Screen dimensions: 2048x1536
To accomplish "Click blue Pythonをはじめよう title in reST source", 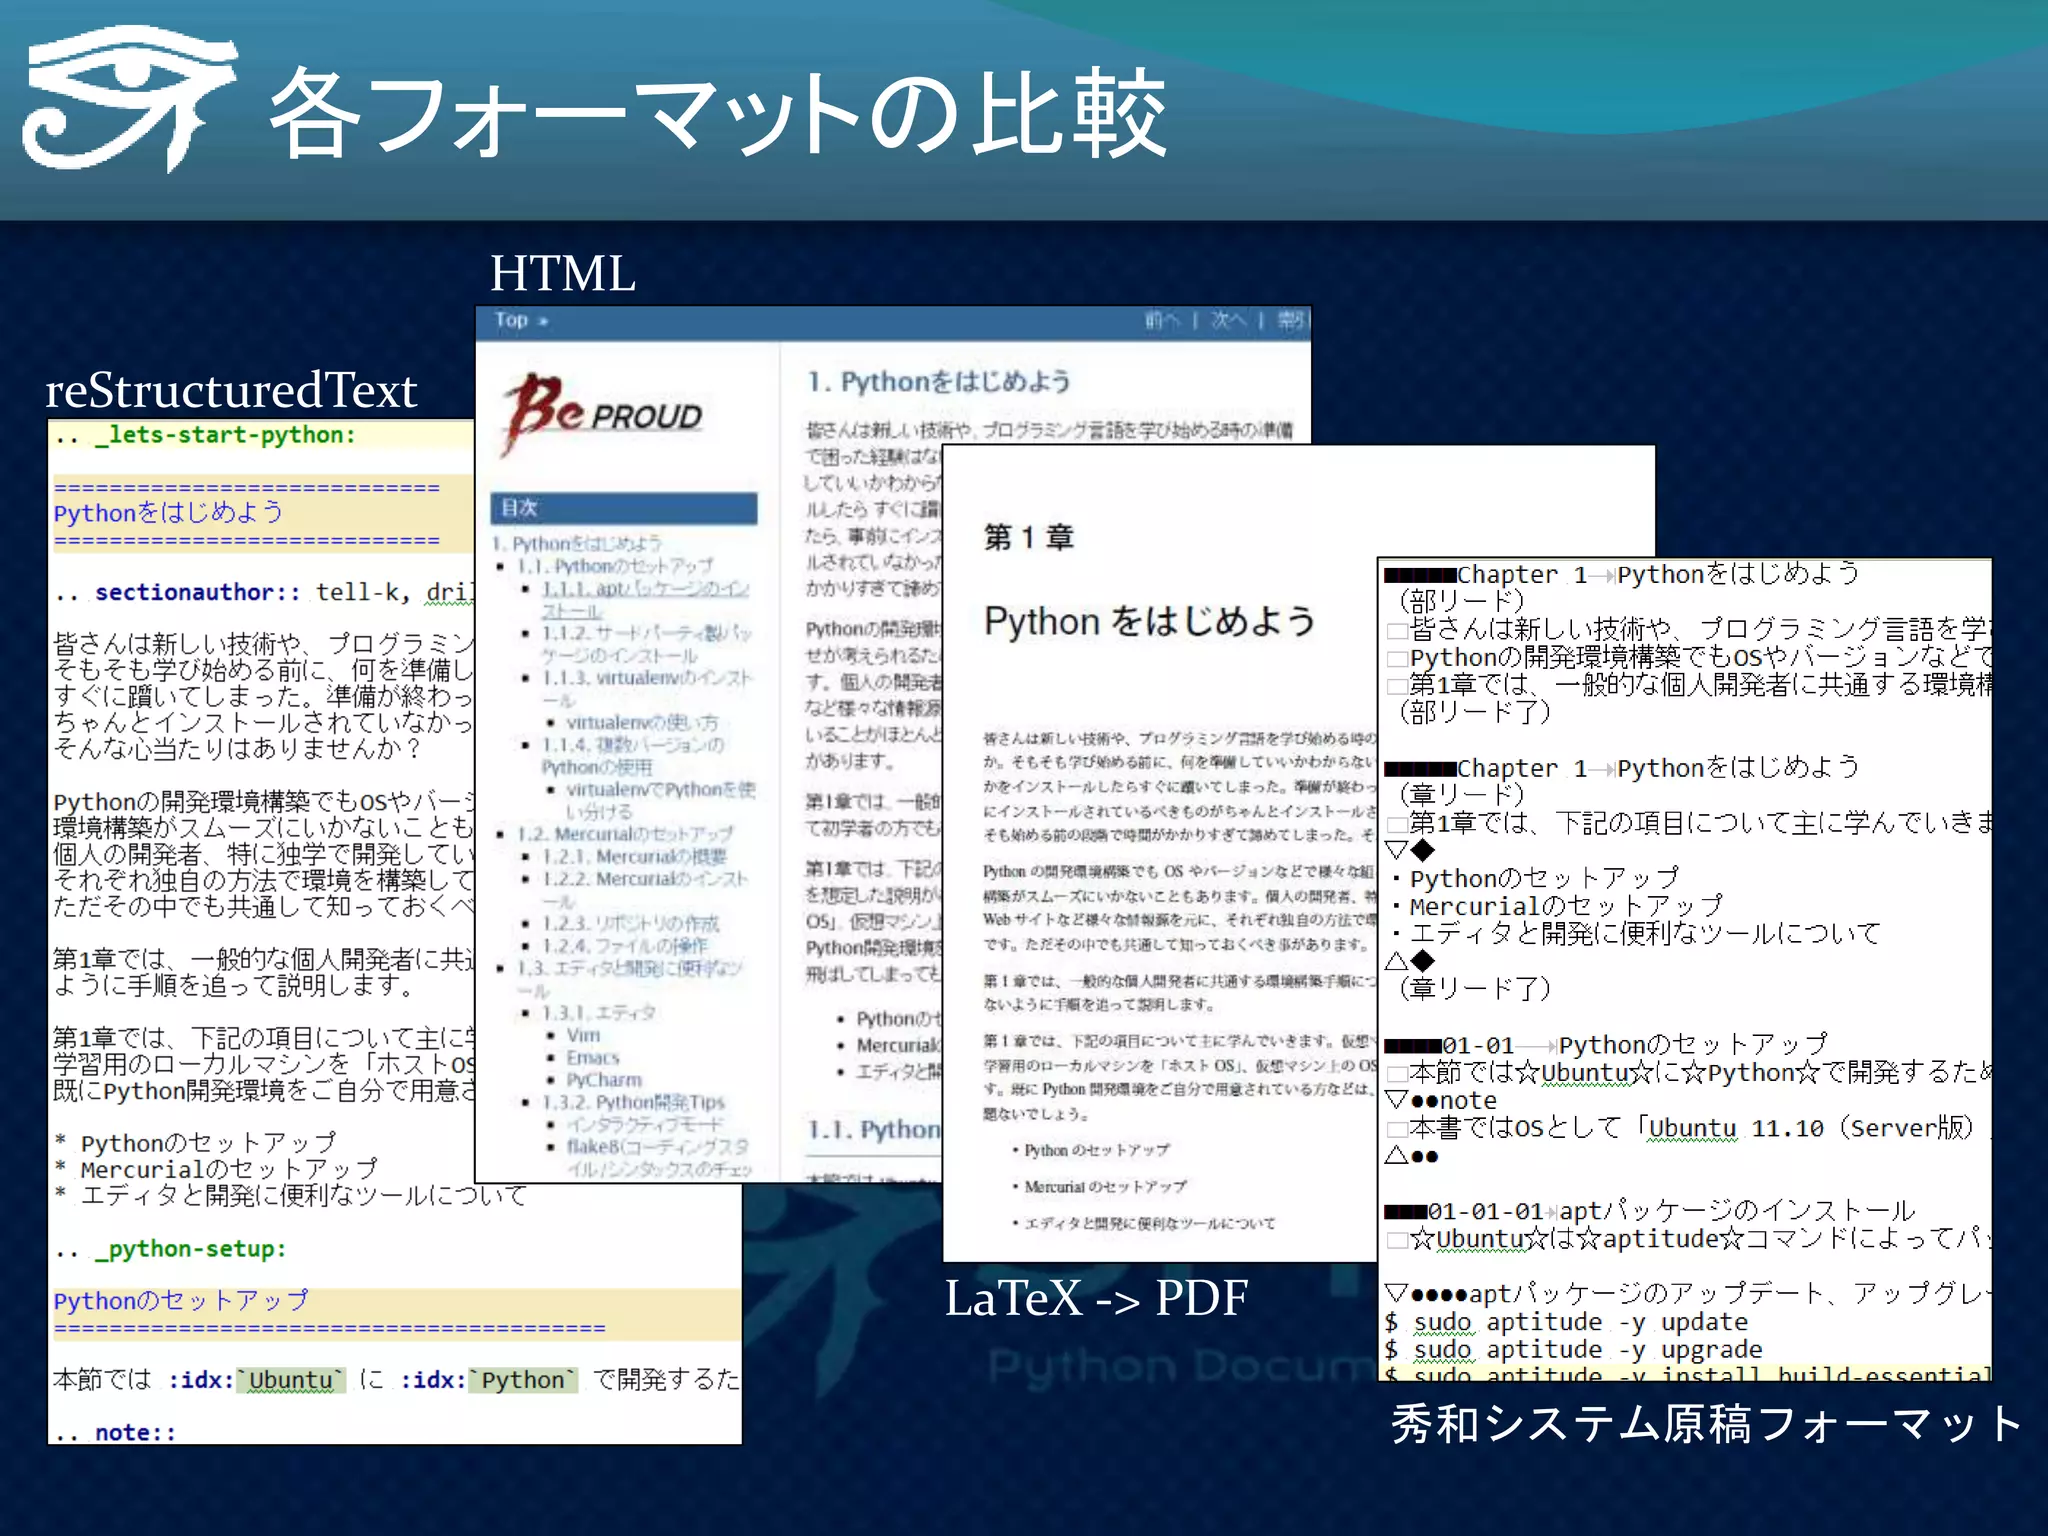I will 168,512.
